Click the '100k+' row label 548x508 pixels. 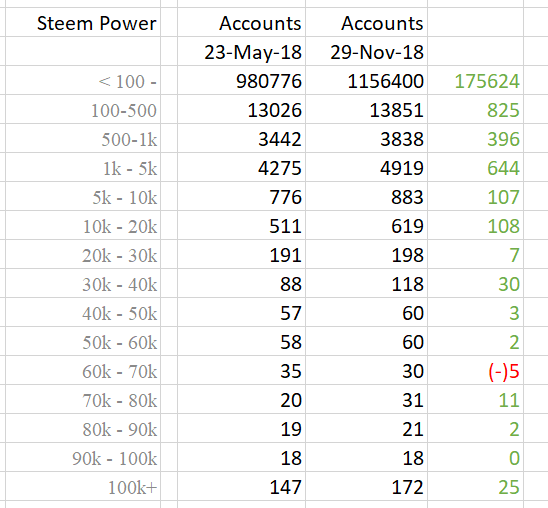click(x=132, y=487)
